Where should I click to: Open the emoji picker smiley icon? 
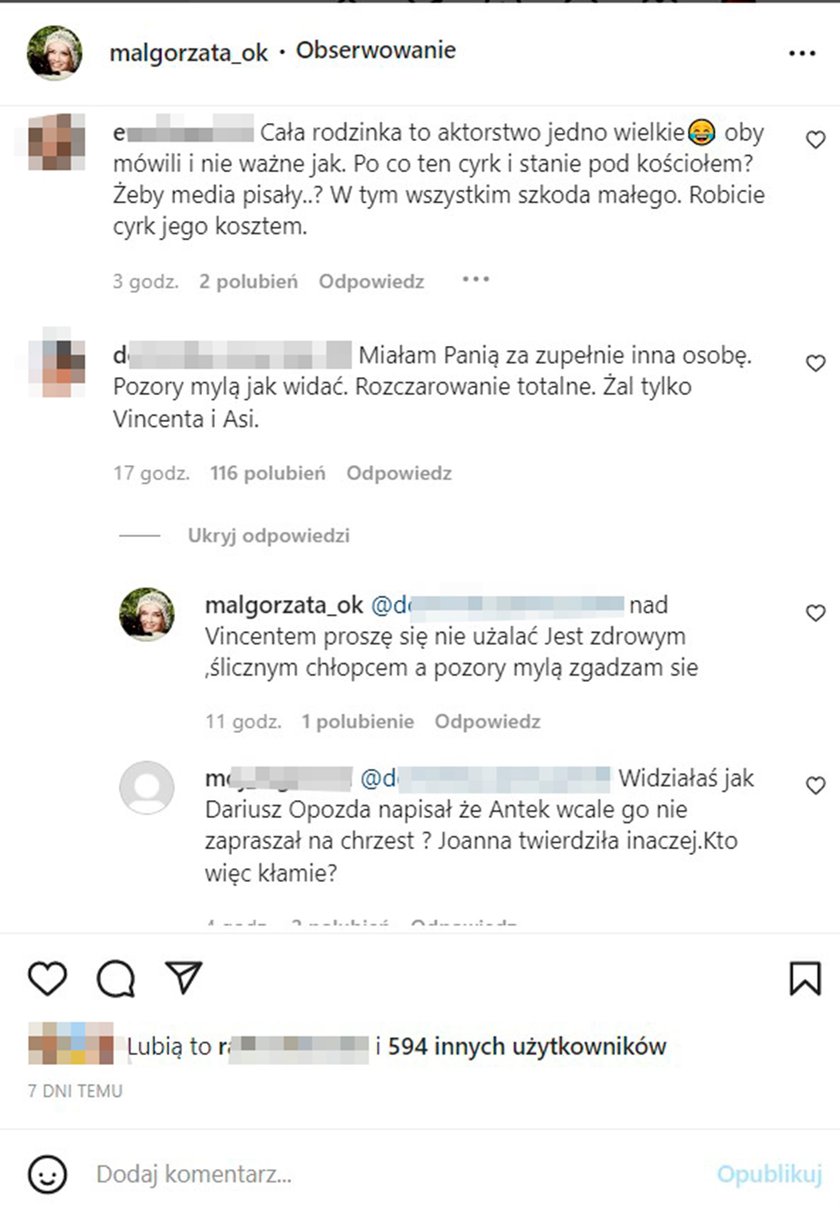click(x=47, y=1174)
